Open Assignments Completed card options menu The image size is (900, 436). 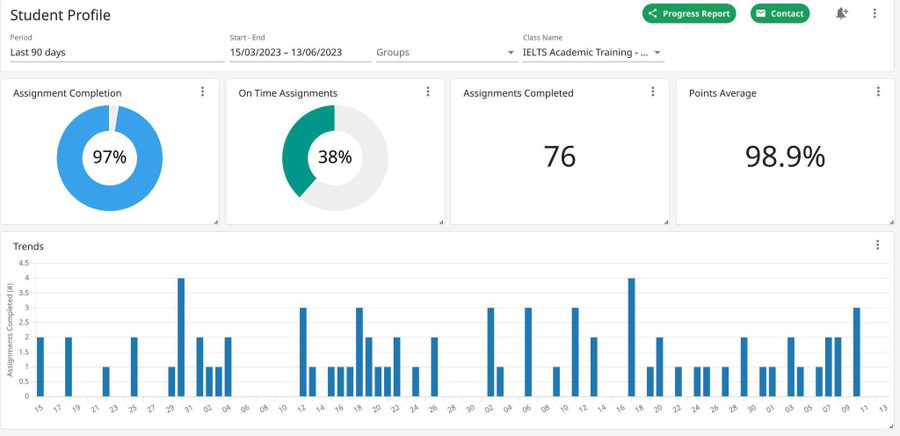(653, 92)
